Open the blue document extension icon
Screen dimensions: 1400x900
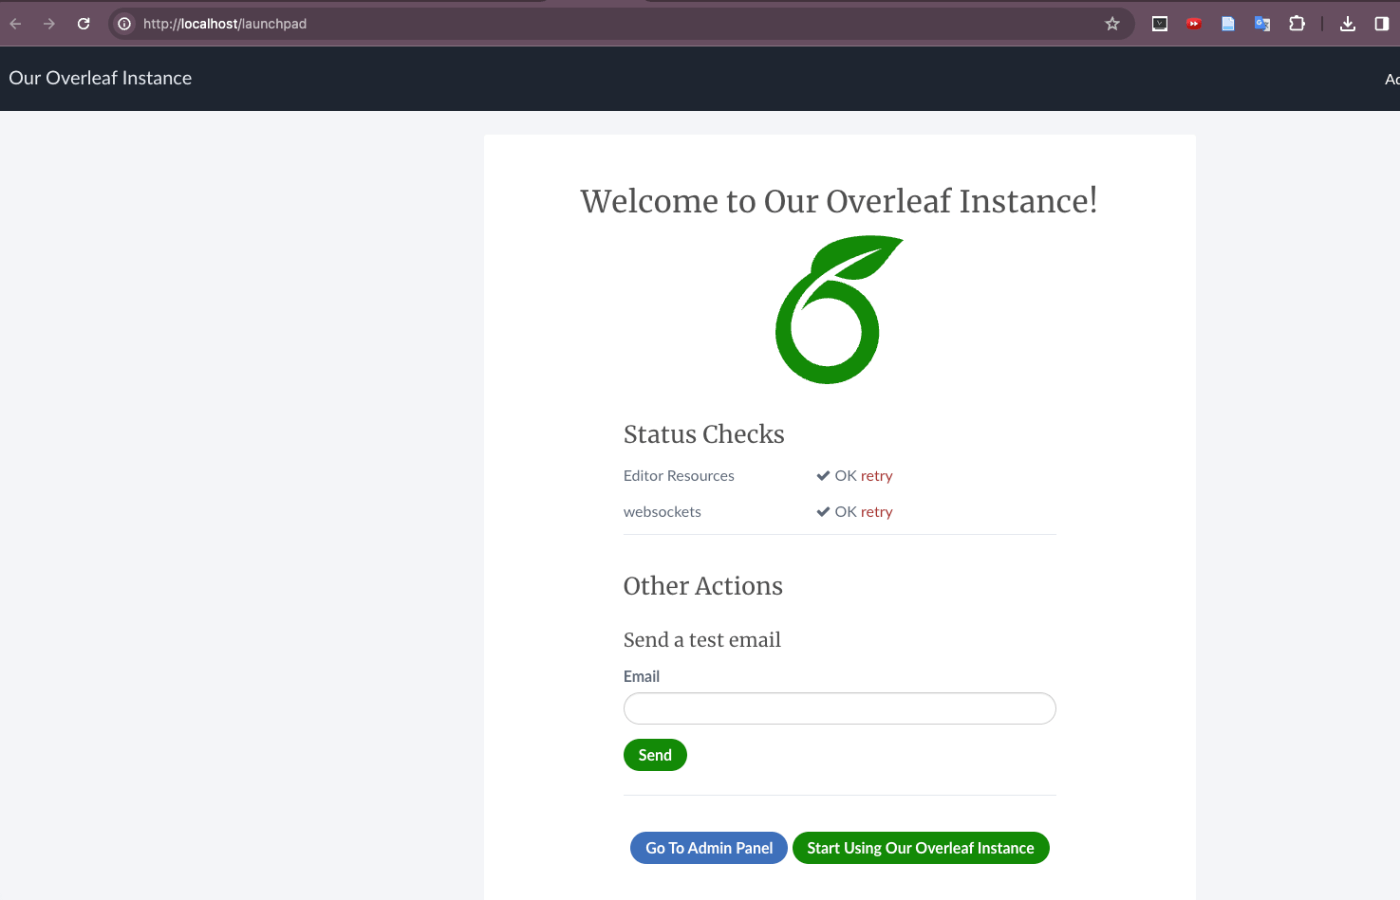click(1228, 24)
